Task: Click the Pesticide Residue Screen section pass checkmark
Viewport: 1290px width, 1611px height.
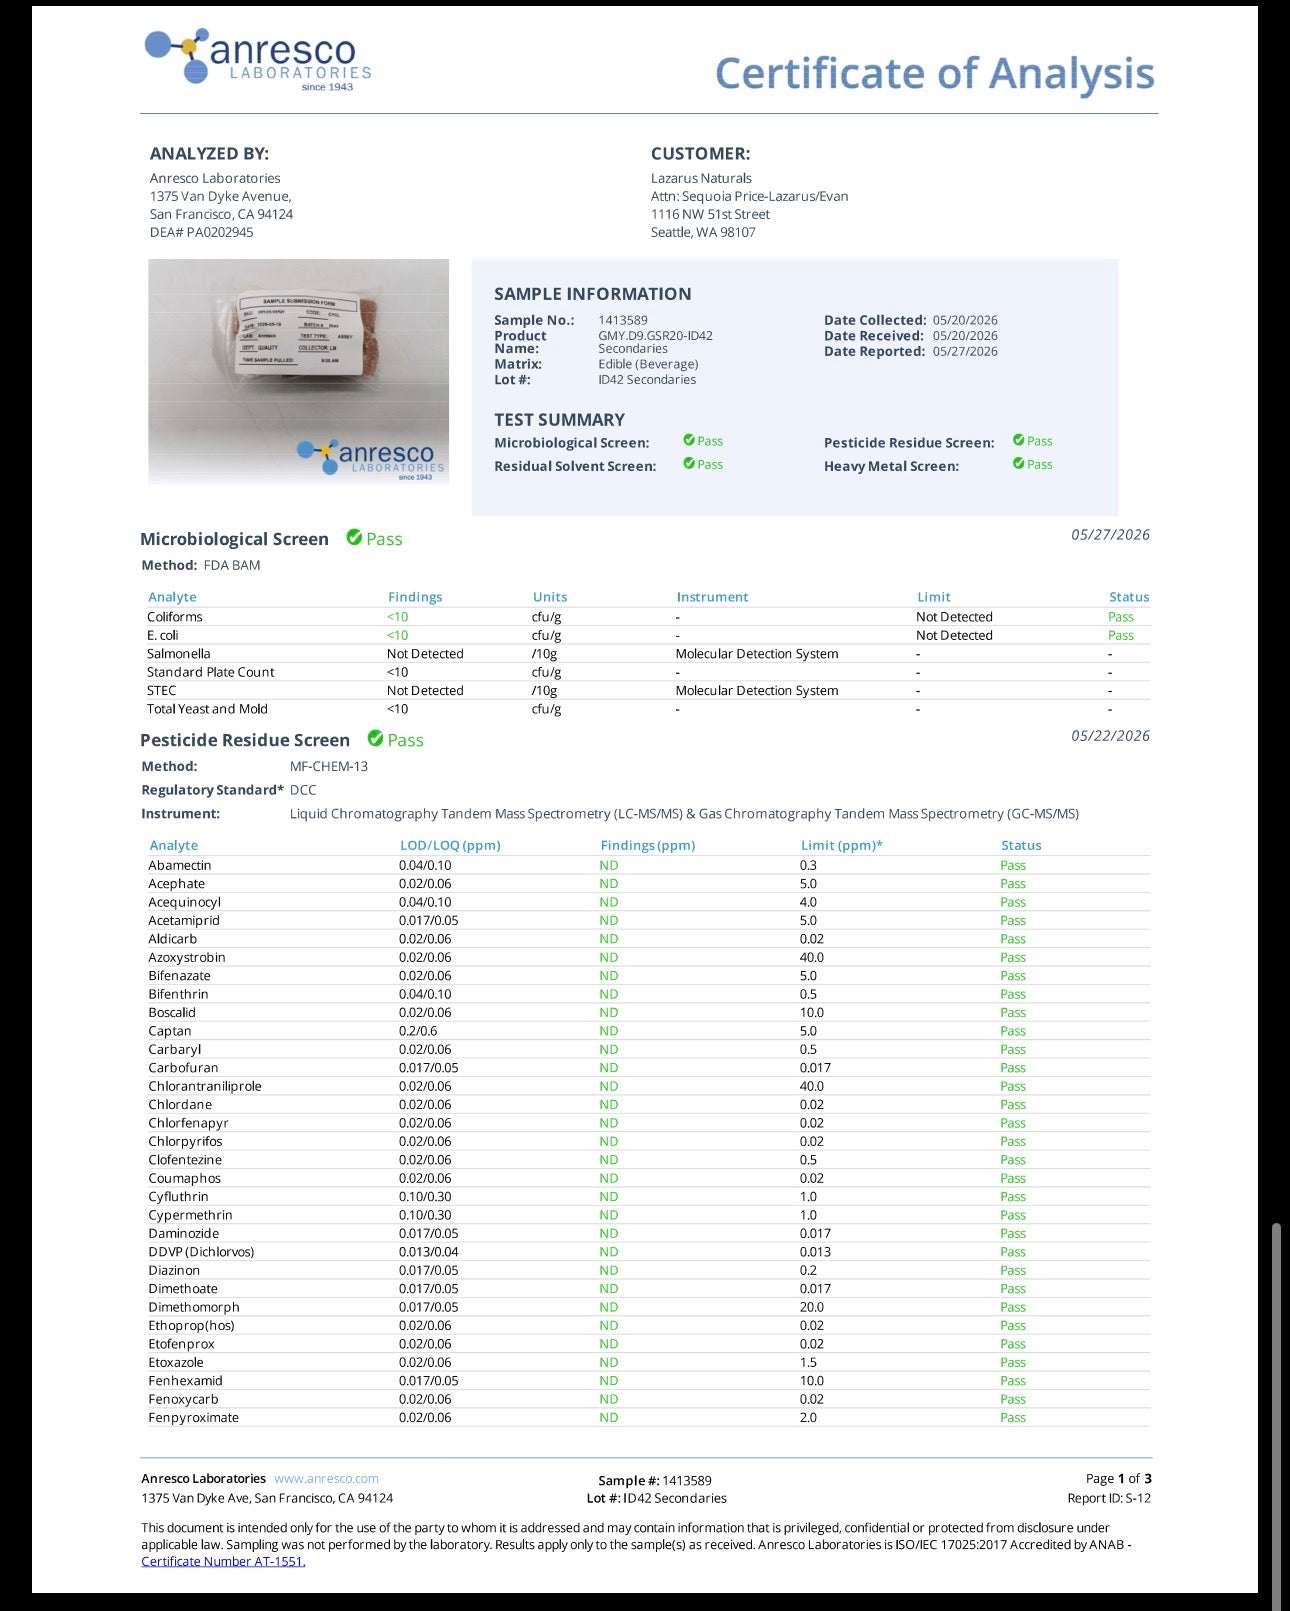Action: [x=375, y=738]
